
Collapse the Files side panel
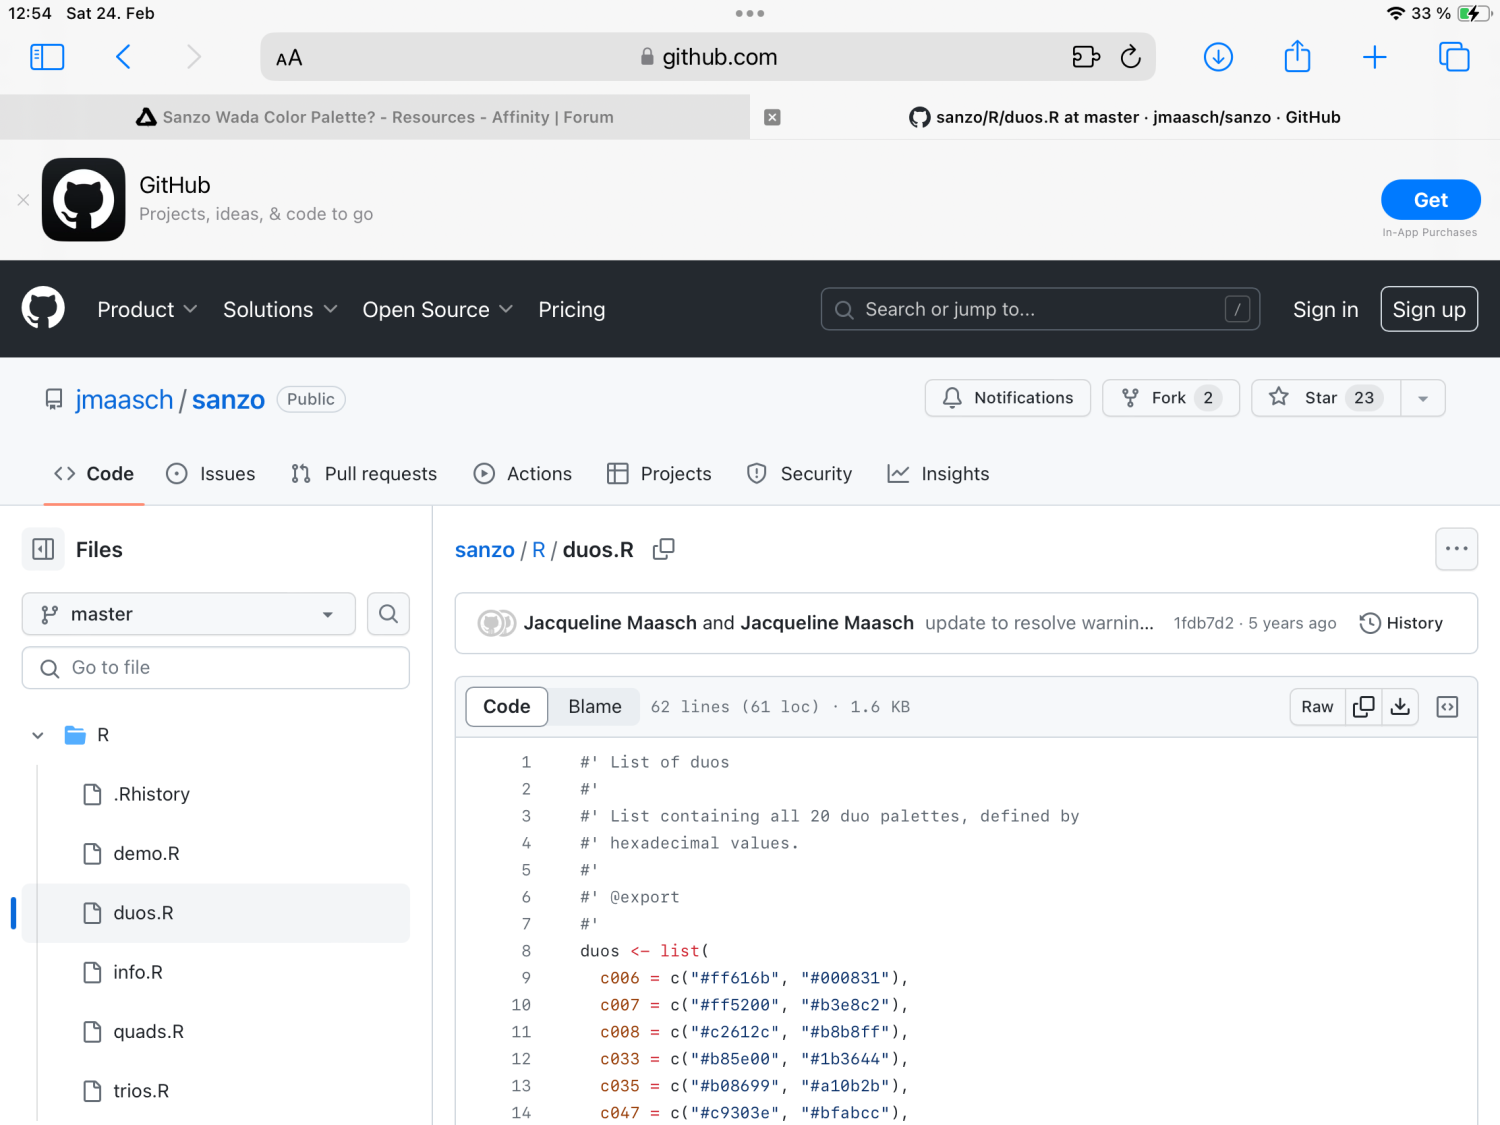click(43, 549)
